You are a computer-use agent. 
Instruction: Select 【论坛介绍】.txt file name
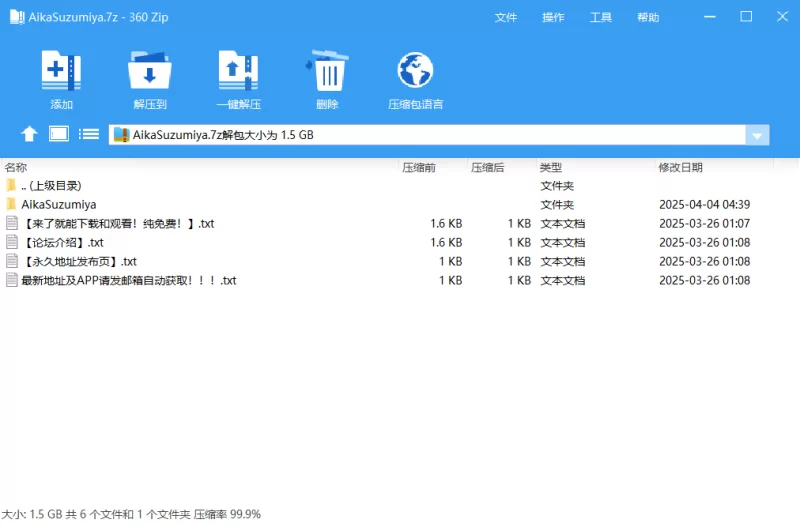62,242
